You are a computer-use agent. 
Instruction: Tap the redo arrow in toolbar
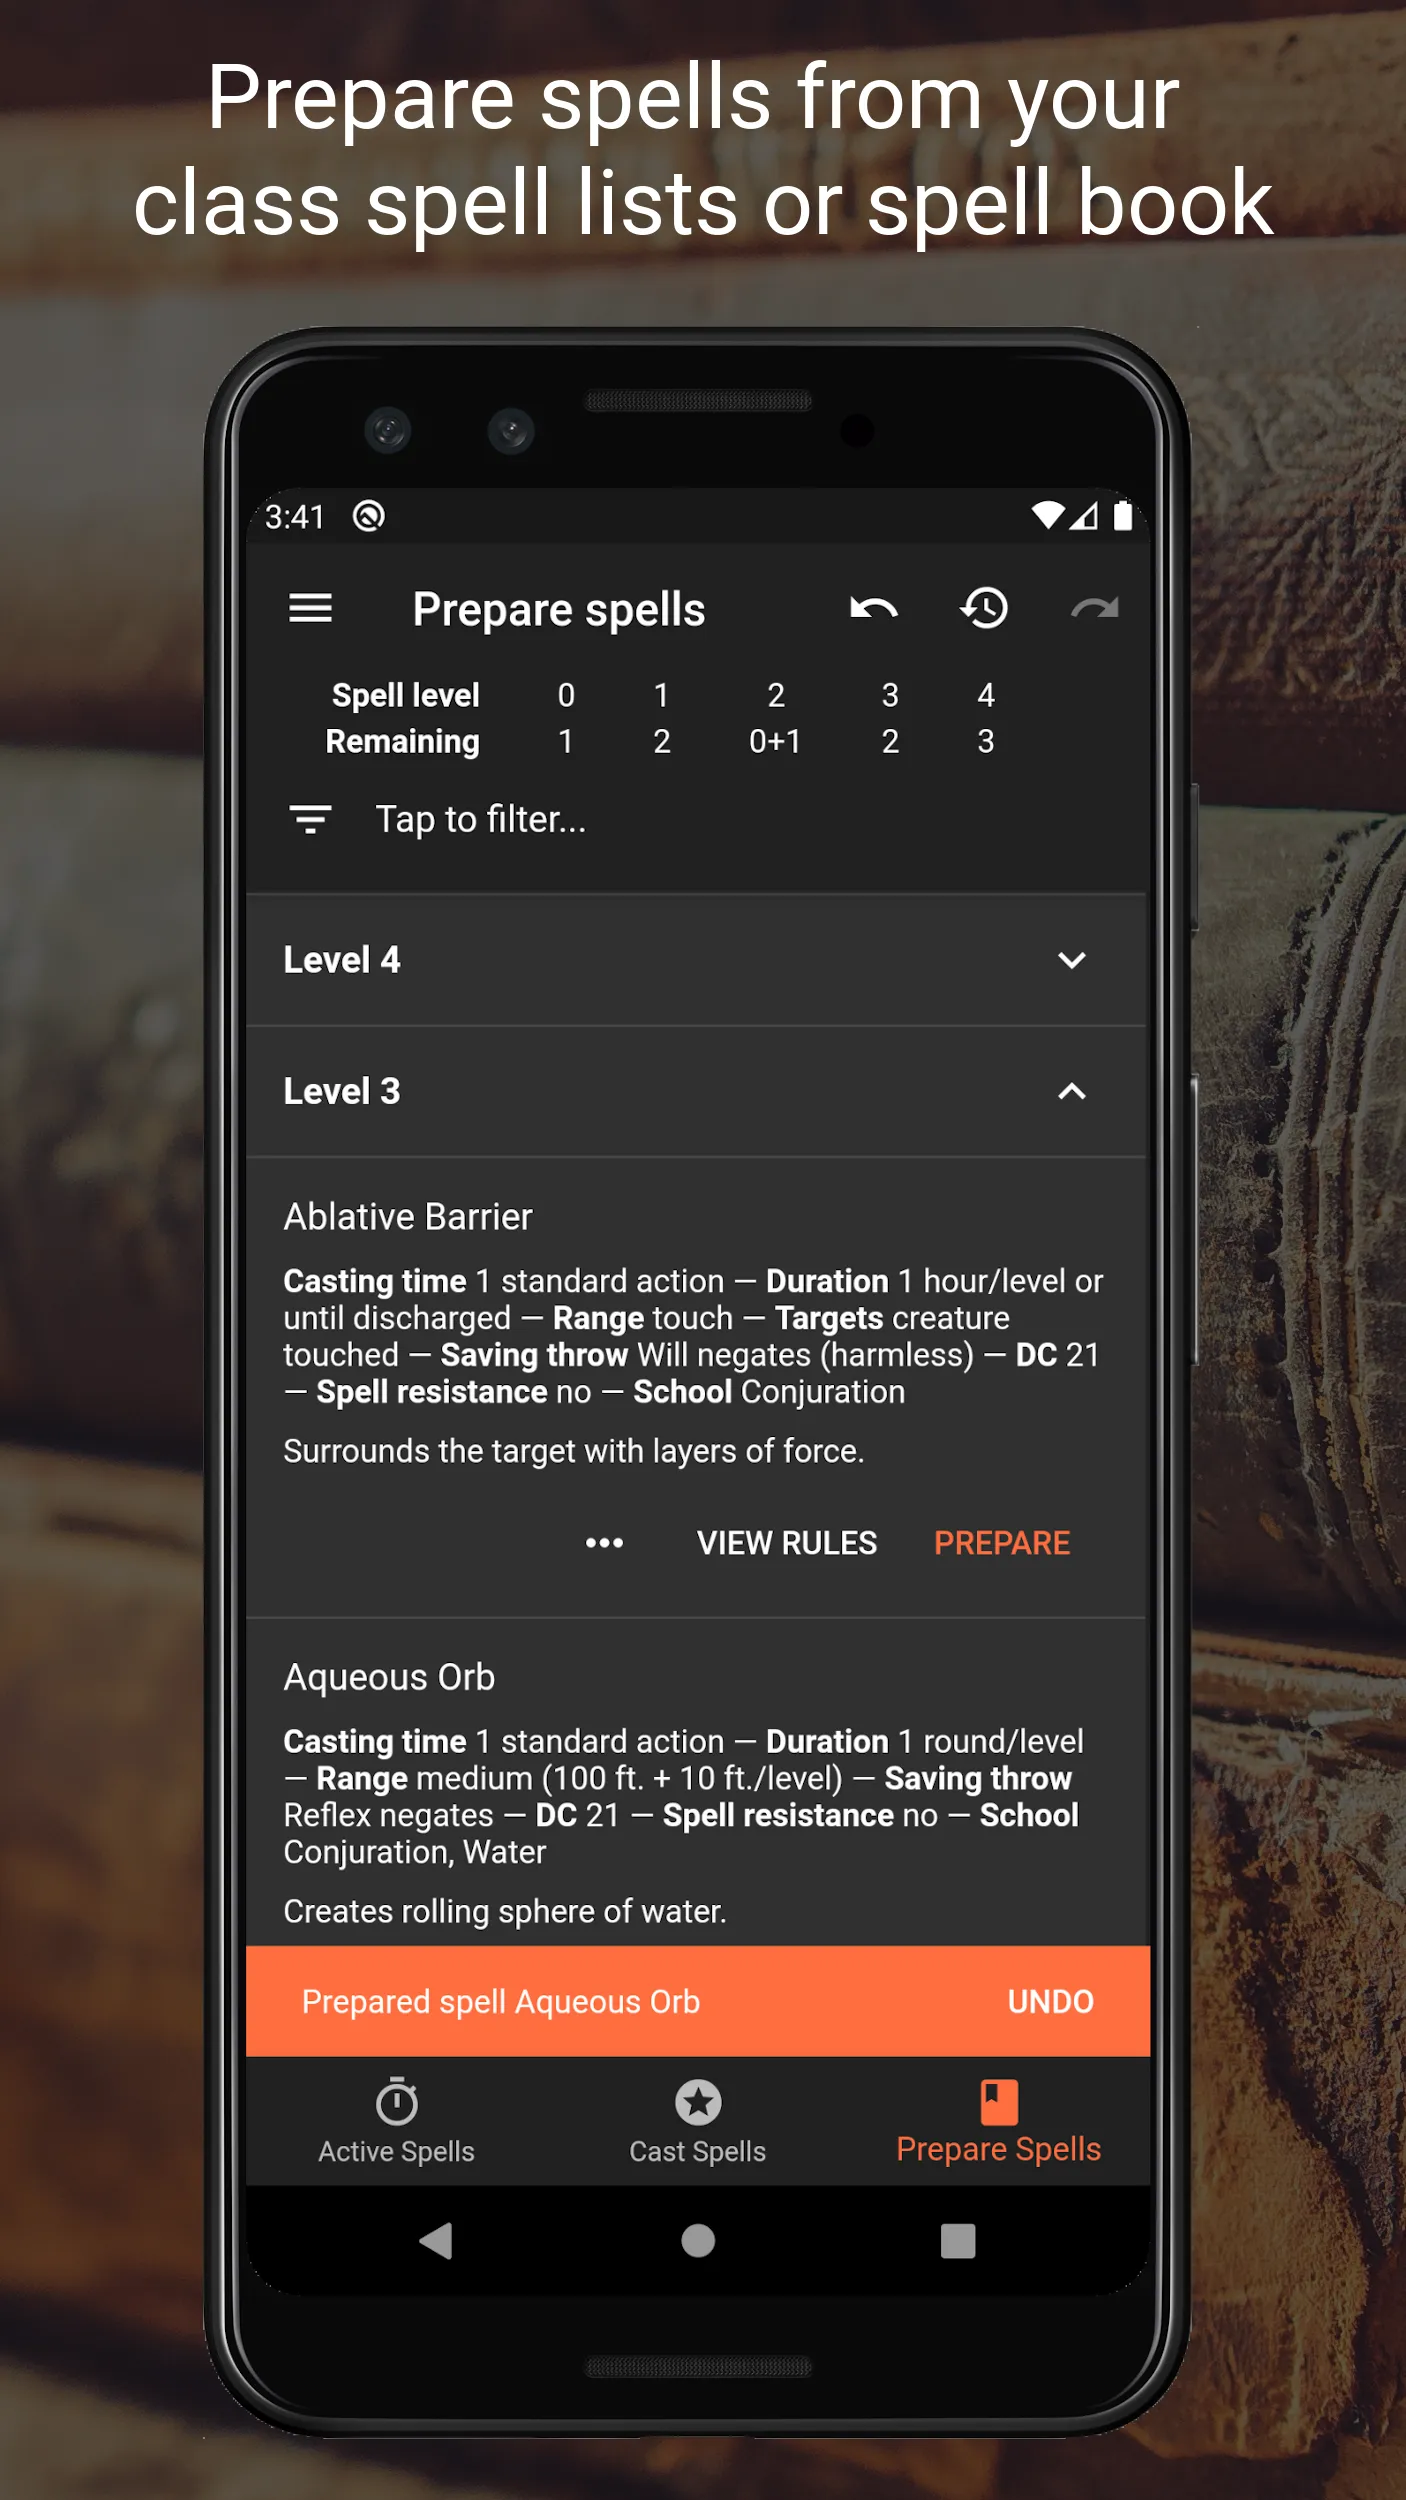(1095, 608)
